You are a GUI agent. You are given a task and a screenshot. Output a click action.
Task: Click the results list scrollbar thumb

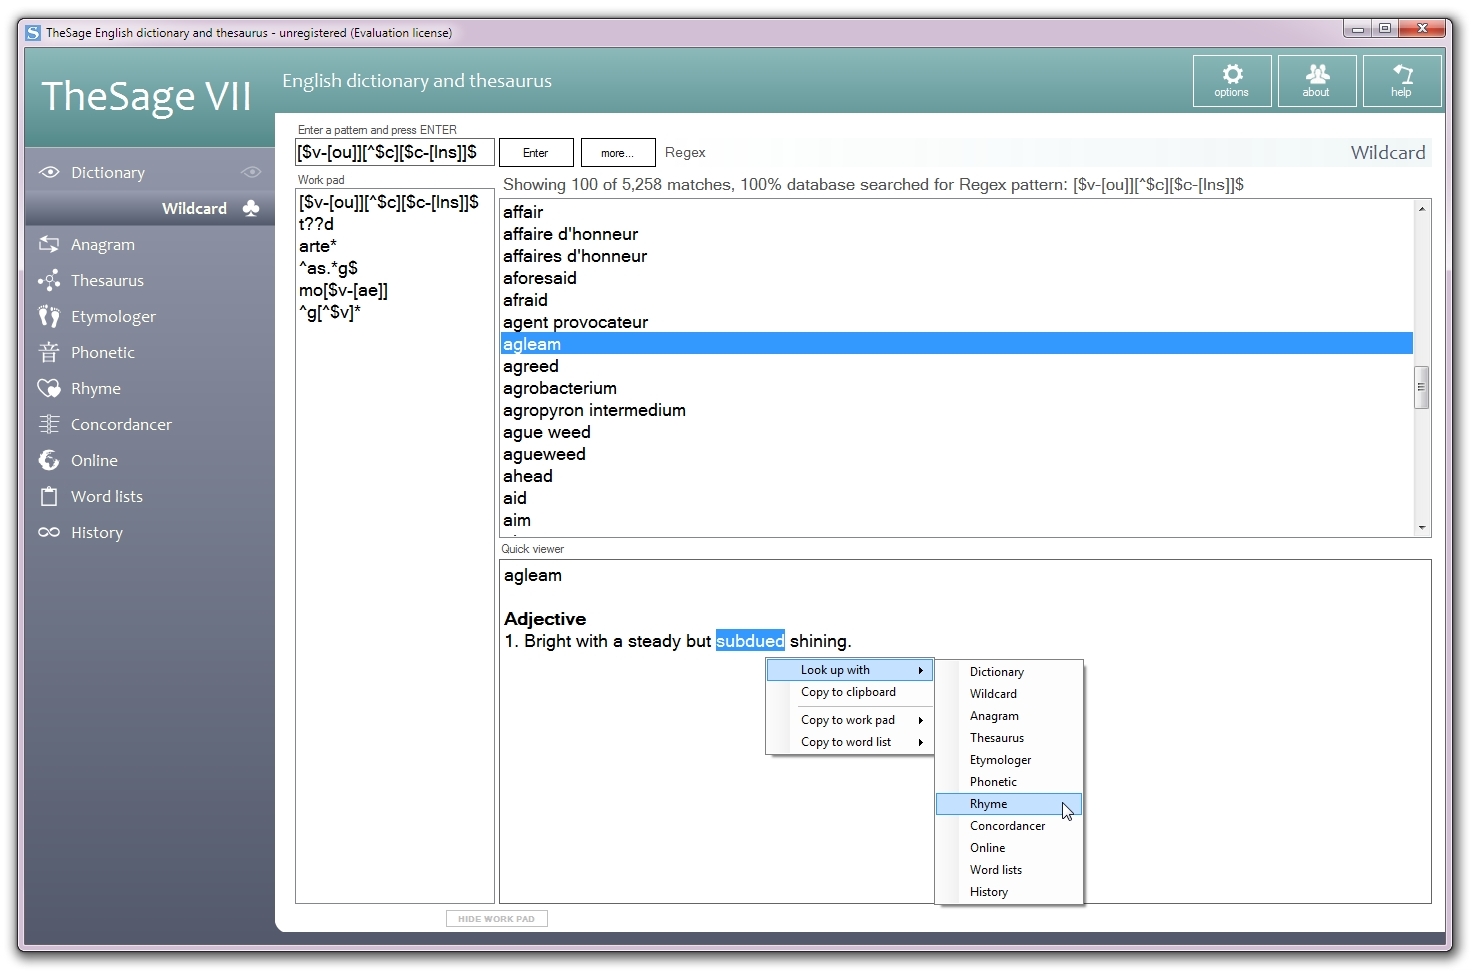[x=1421, y=388]
